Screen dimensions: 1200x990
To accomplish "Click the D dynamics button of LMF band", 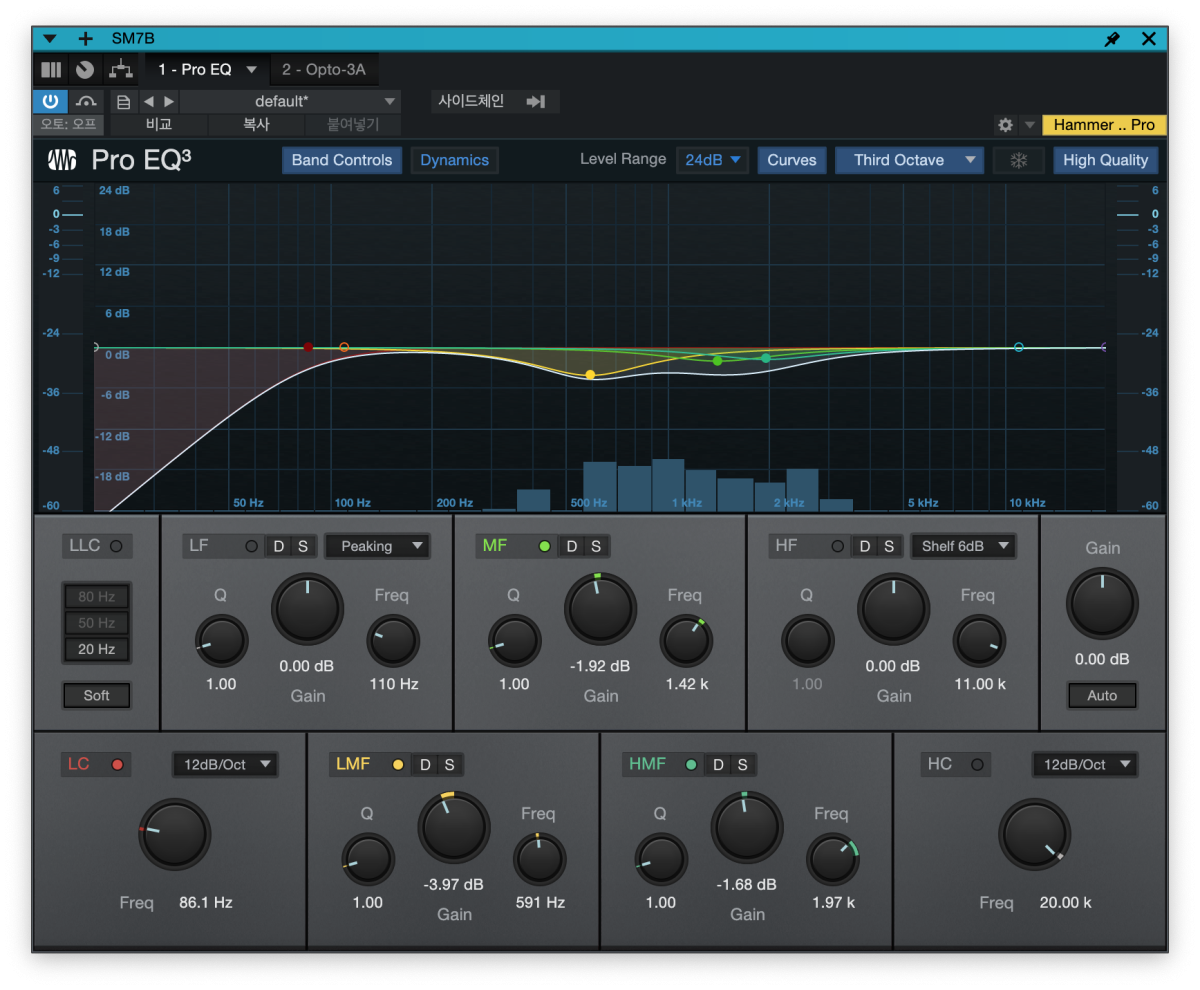I will pyautogui.click(x=425, y=765).
